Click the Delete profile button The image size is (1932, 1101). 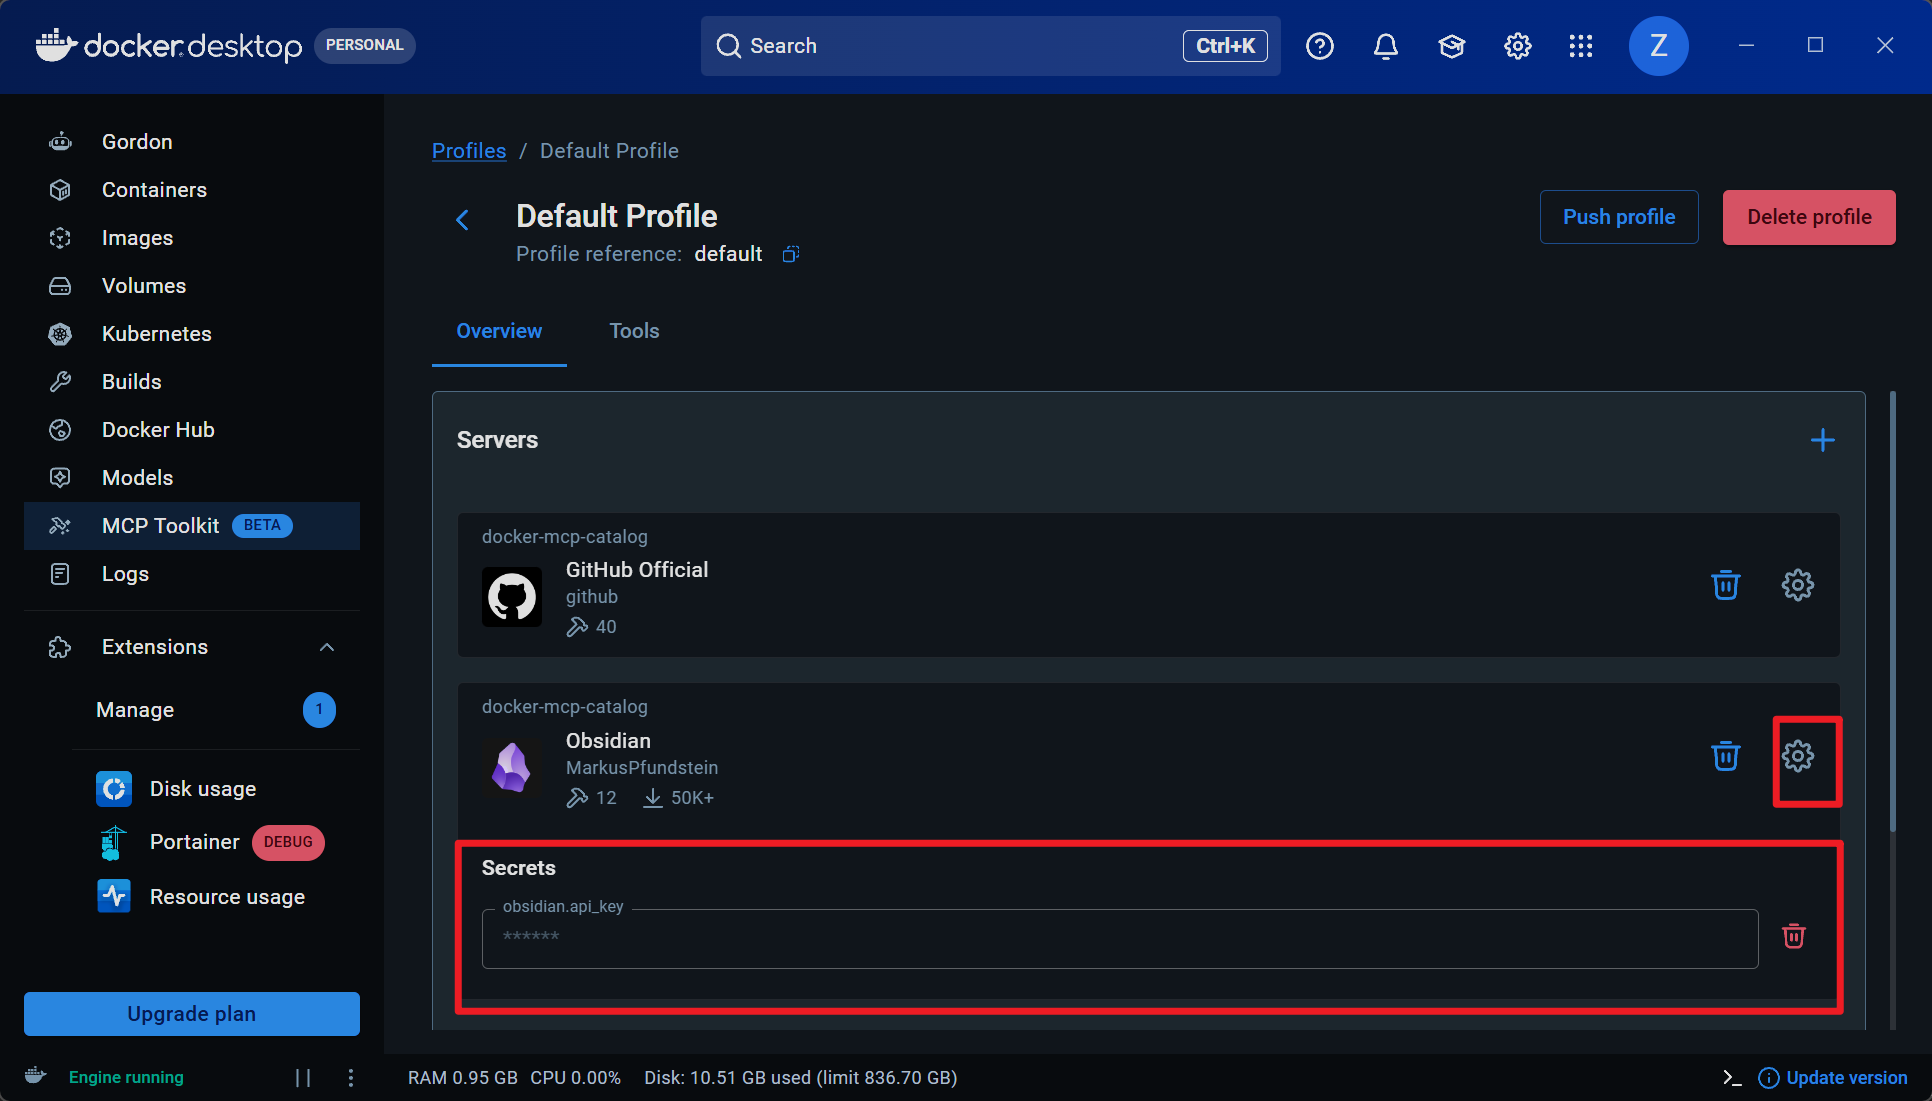tap(1809, 217)
